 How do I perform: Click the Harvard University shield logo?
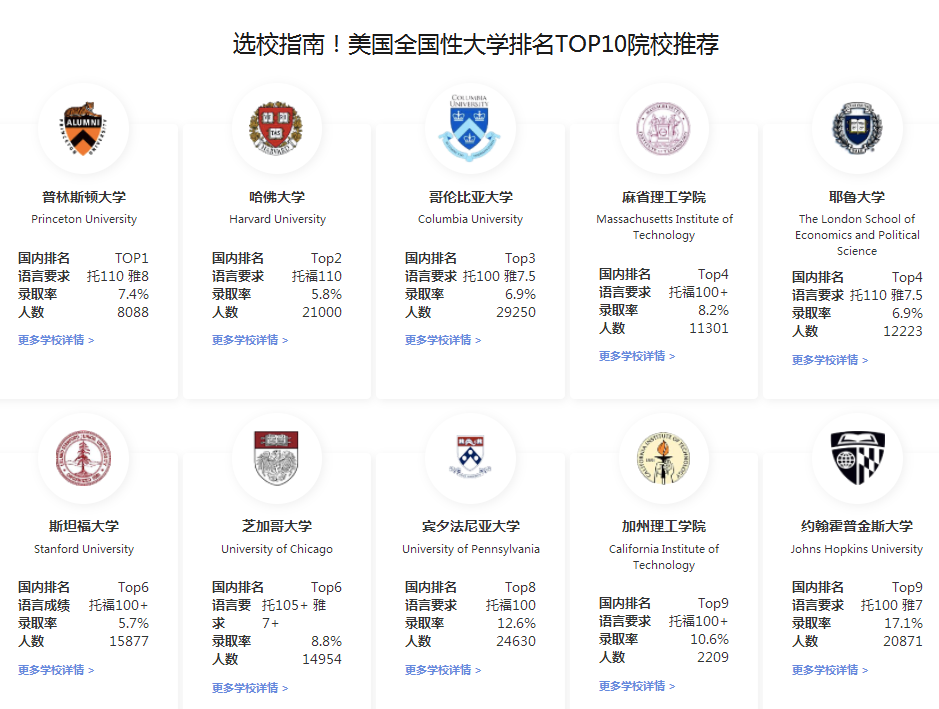pos(276,129)
